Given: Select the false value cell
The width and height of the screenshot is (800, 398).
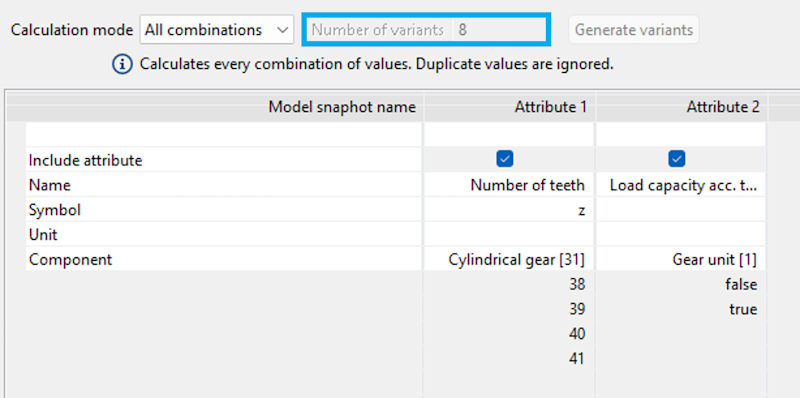Looking at the screenshot, I should 681,284.
